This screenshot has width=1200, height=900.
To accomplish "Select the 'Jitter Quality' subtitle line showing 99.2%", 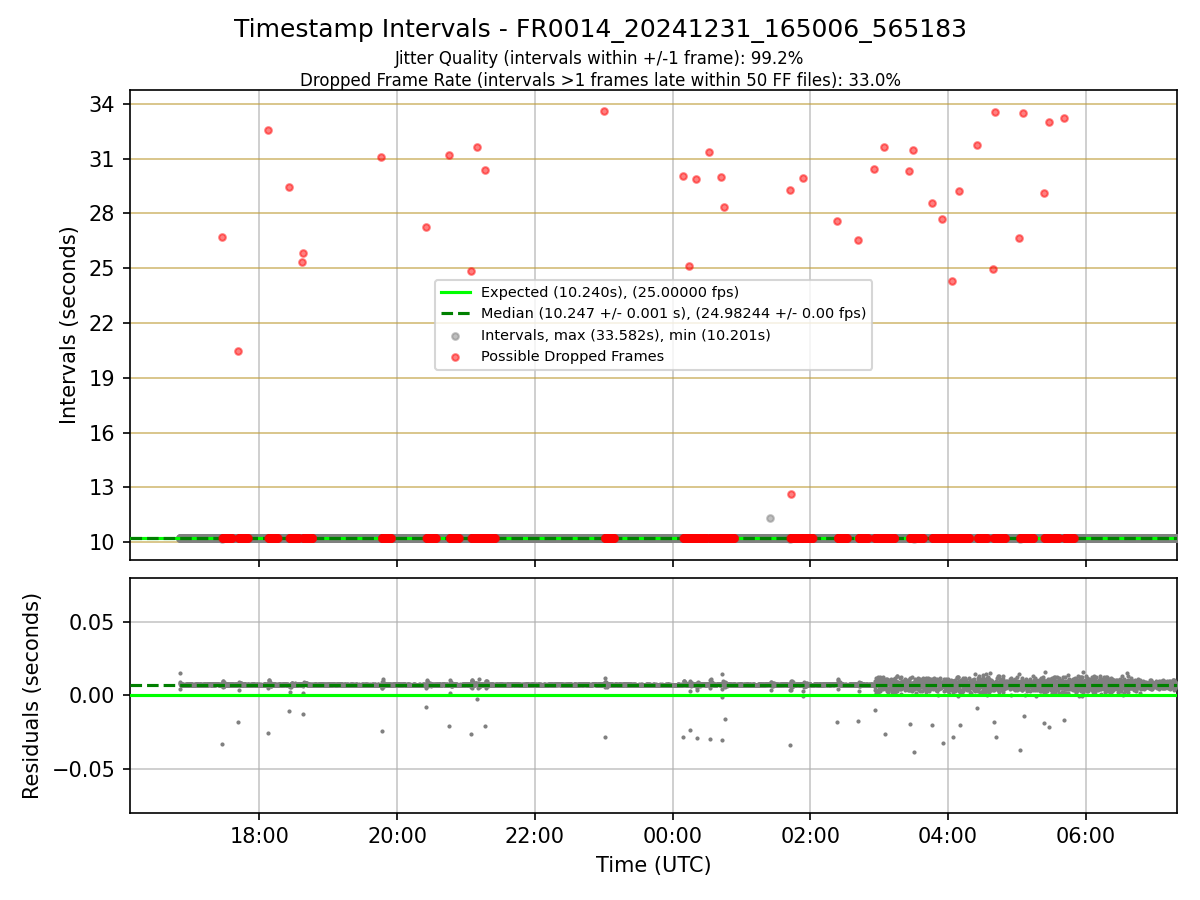I will [600, 58].
